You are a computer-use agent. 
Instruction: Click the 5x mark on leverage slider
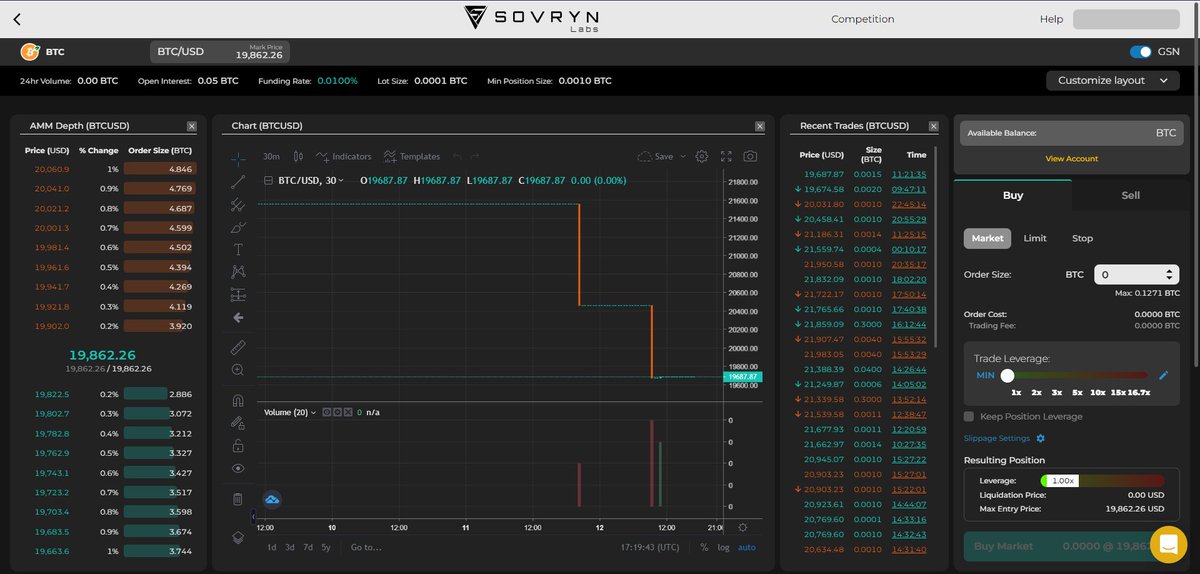[1077, 393]
